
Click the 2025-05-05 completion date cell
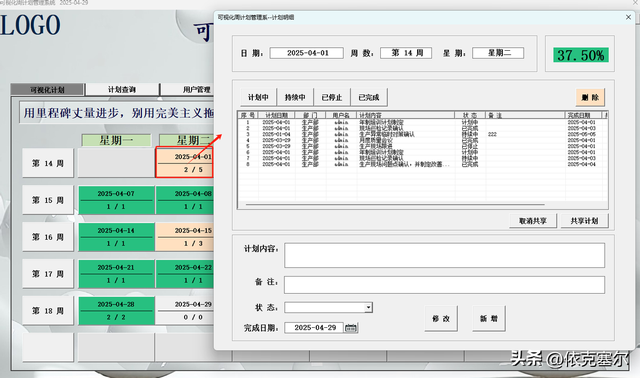click(x=581, y=134)
